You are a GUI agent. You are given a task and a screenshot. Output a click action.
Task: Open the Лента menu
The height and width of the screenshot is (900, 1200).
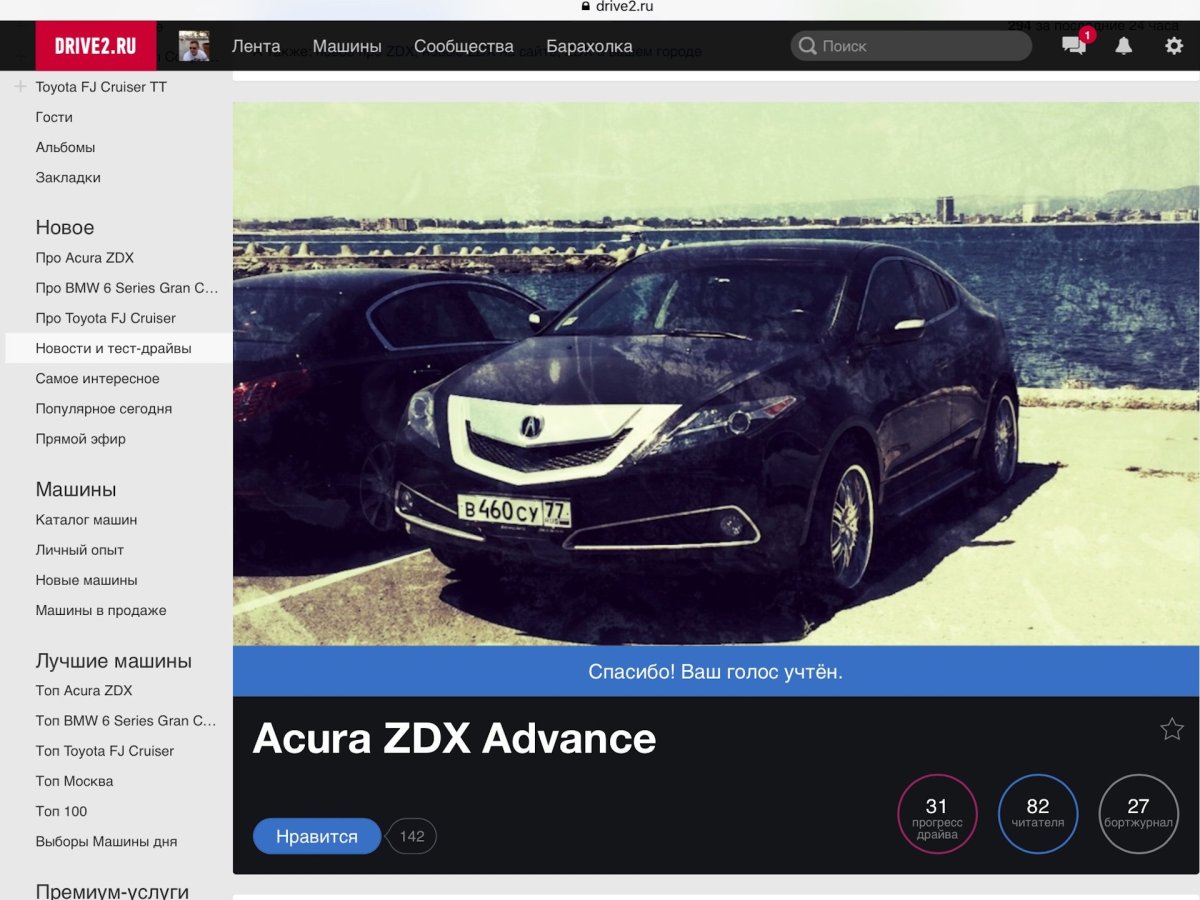256,46
